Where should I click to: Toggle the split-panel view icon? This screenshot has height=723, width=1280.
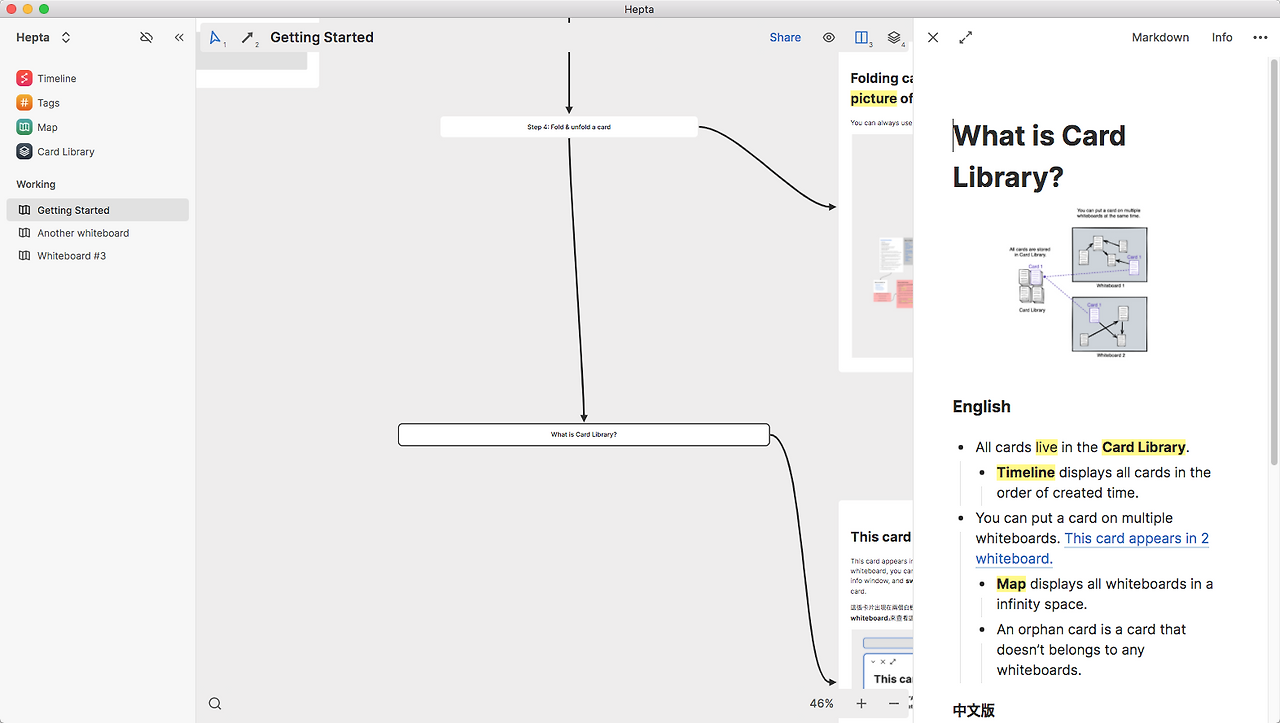click(862, 38)
